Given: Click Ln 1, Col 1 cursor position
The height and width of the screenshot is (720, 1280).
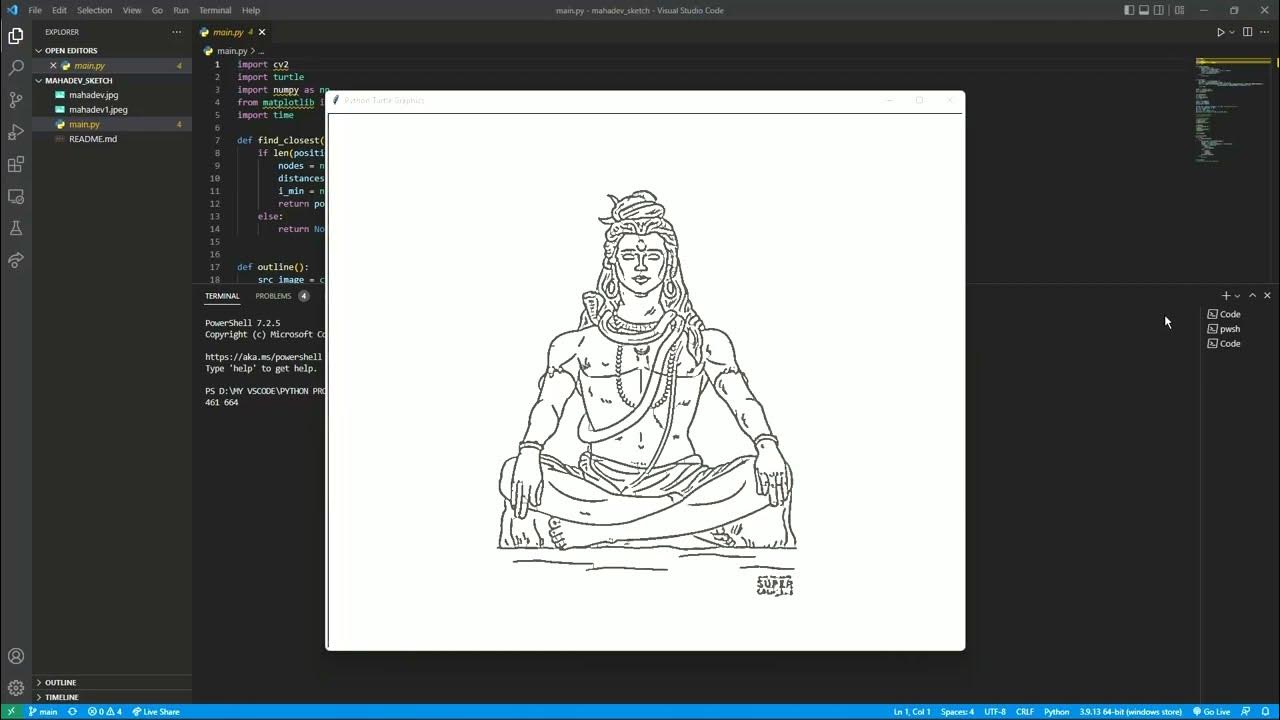Looking at the screenshot, I should pos(912,712).
